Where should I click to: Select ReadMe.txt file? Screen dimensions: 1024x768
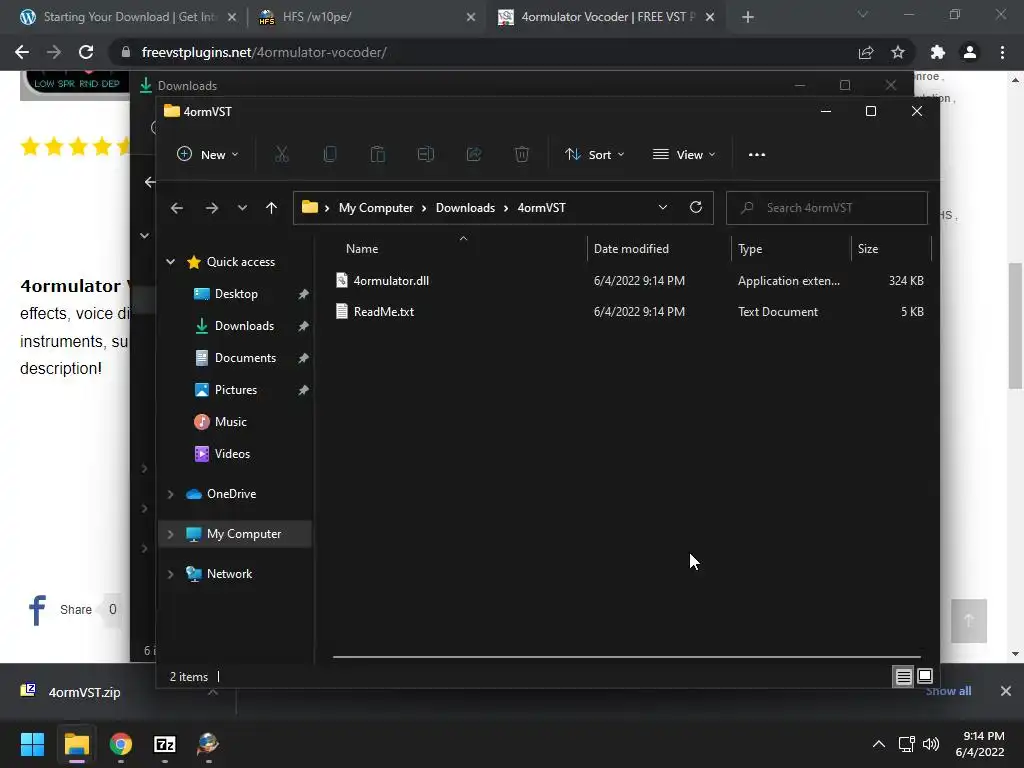point(383,312)
